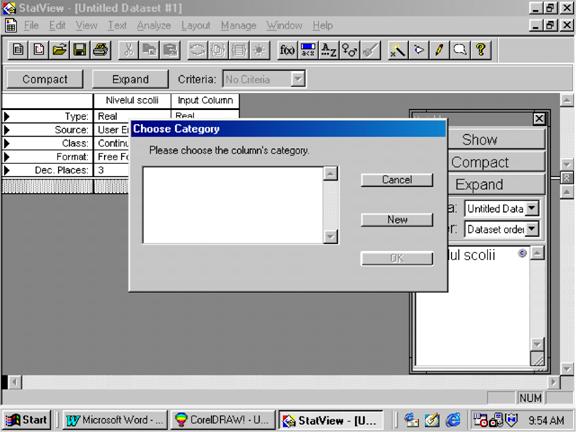Click Cancel in Choose Category dialog
Screen dimensions: 576x432
pos(397,180)
